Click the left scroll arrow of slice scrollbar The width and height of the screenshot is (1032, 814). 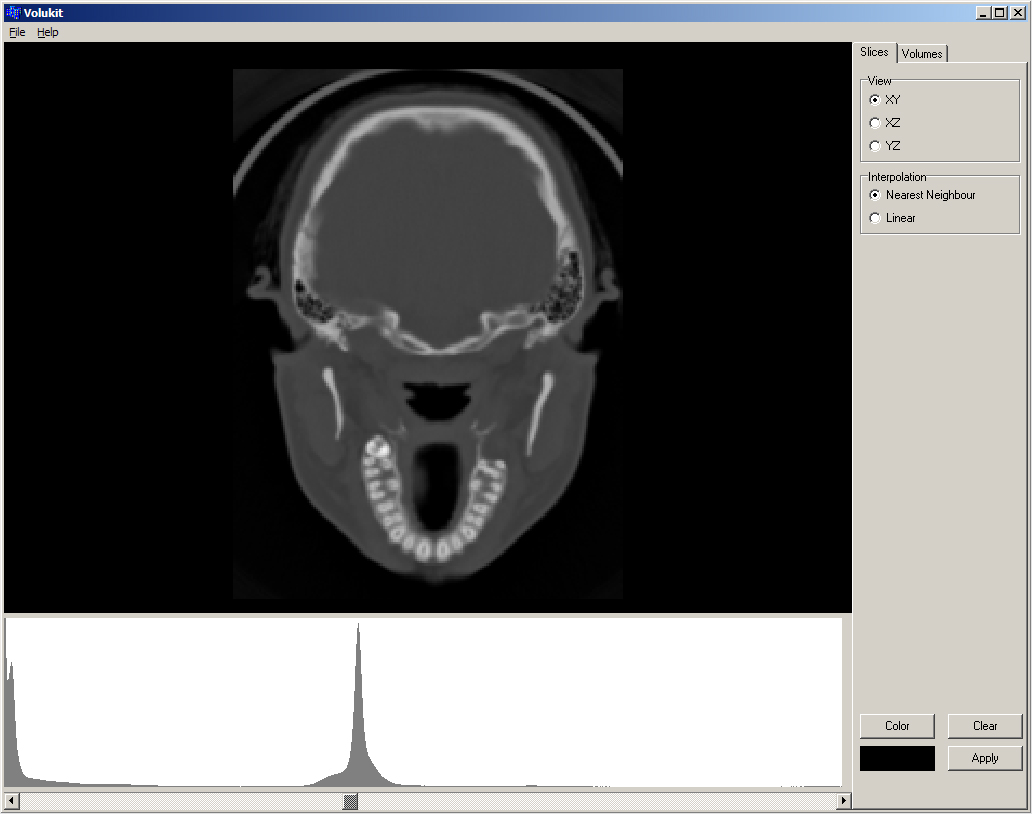pos(12,801)
